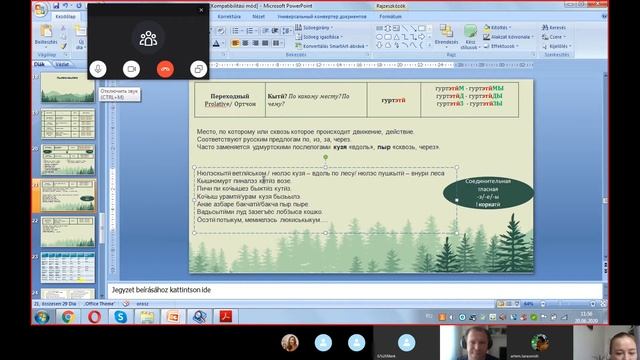Select the text box shape in gallery
Image resolution: width=640 pixels, height=360 pixels.
[396, 29]
